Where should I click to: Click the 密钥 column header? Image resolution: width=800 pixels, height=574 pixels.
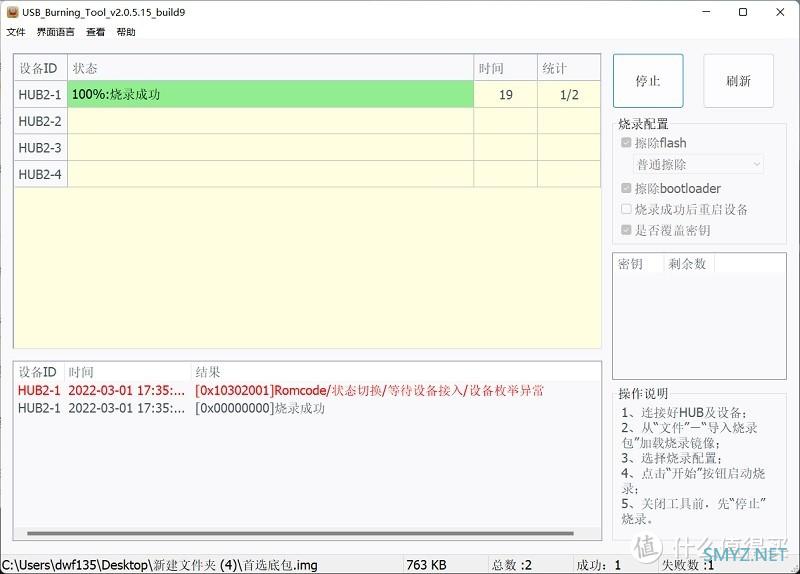click(638, 264)
